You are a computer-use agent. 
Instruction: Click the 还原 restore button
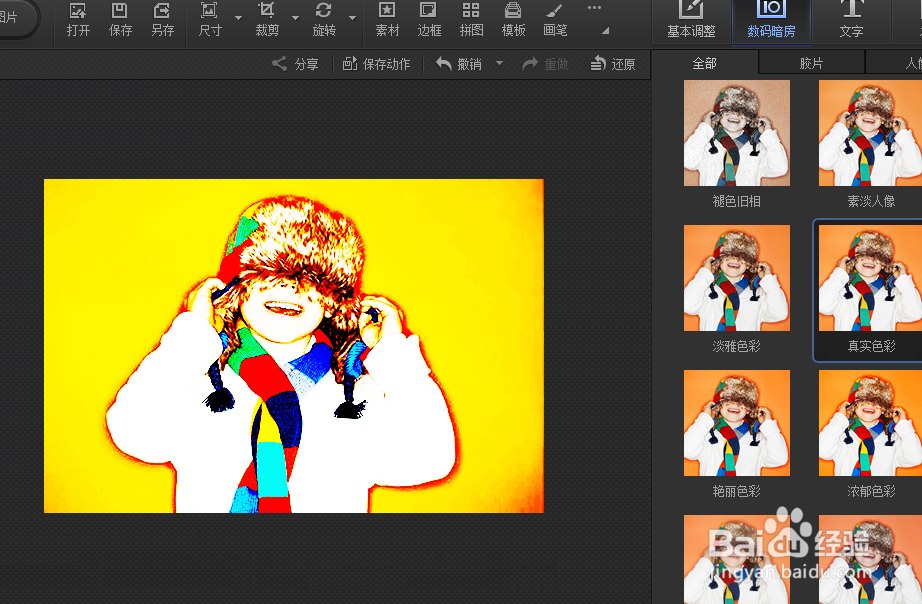coord(613,64)
